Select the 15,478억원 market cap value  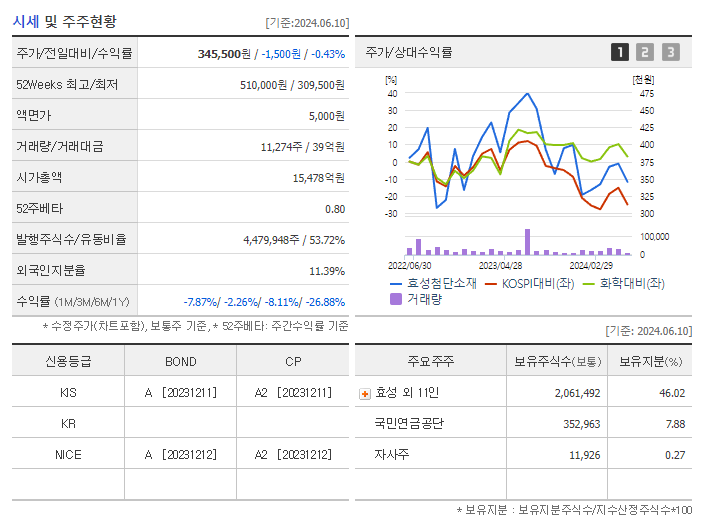tap(319, 178)
